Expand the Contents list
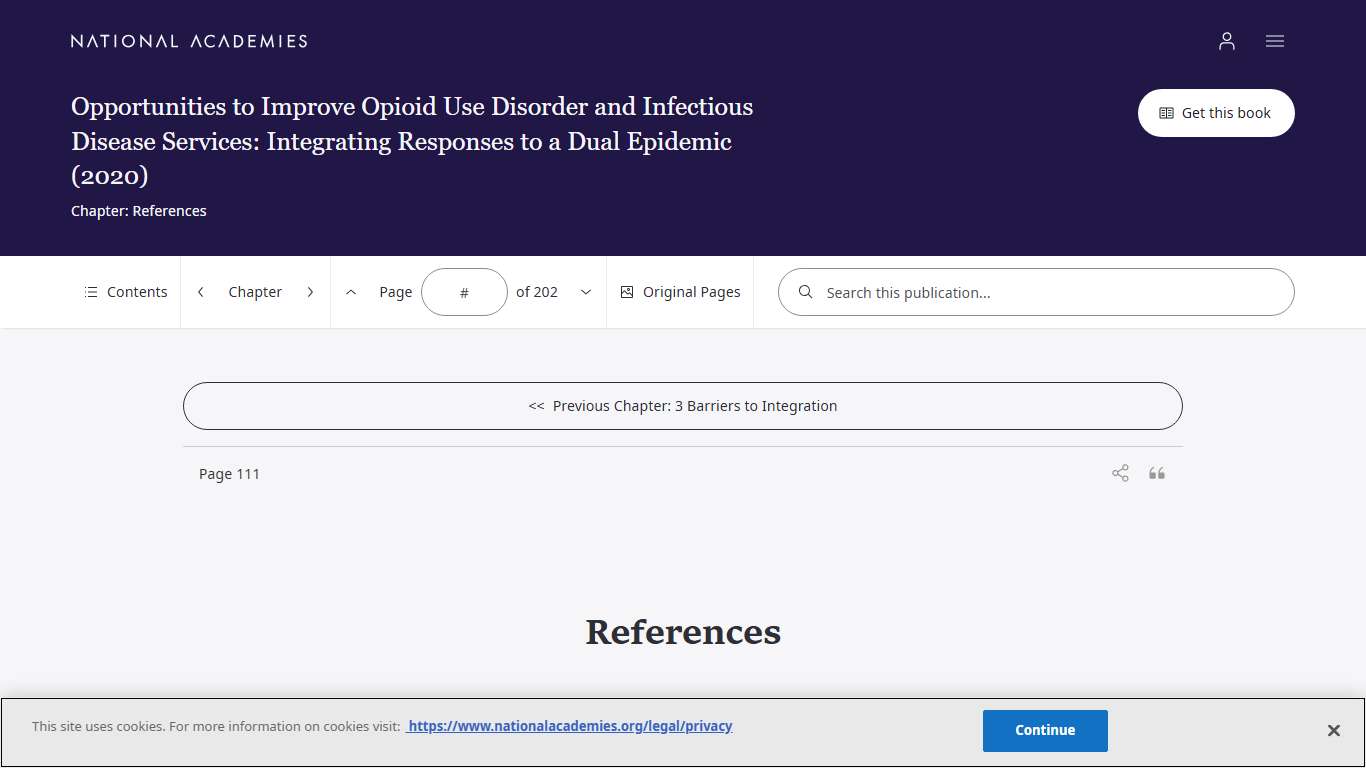The height and width of the screenshot is (768, 1366). pyautogui.click(x=125, y=291)
